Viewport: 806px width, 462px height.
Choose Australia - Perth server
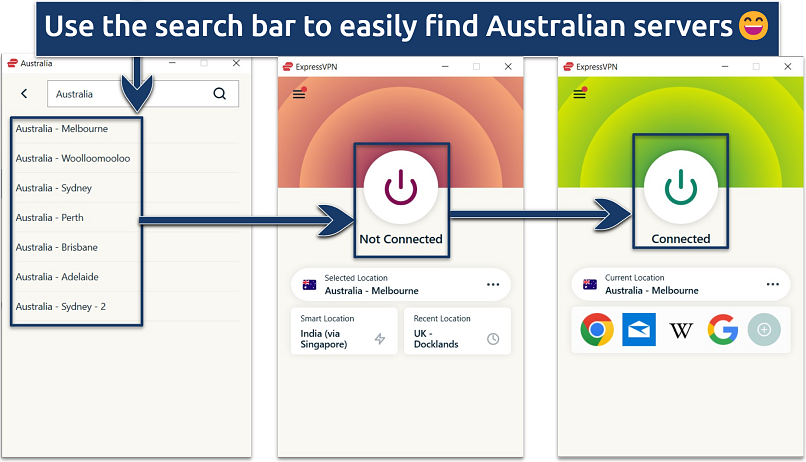(x=49, y=217)
